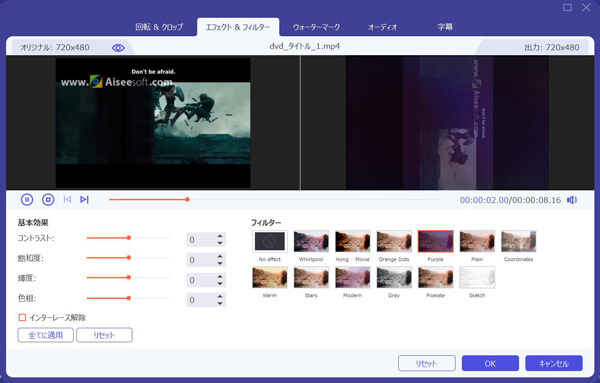Choose the Orange Dots filter
The image size is (600, 383).
[394, 241]
